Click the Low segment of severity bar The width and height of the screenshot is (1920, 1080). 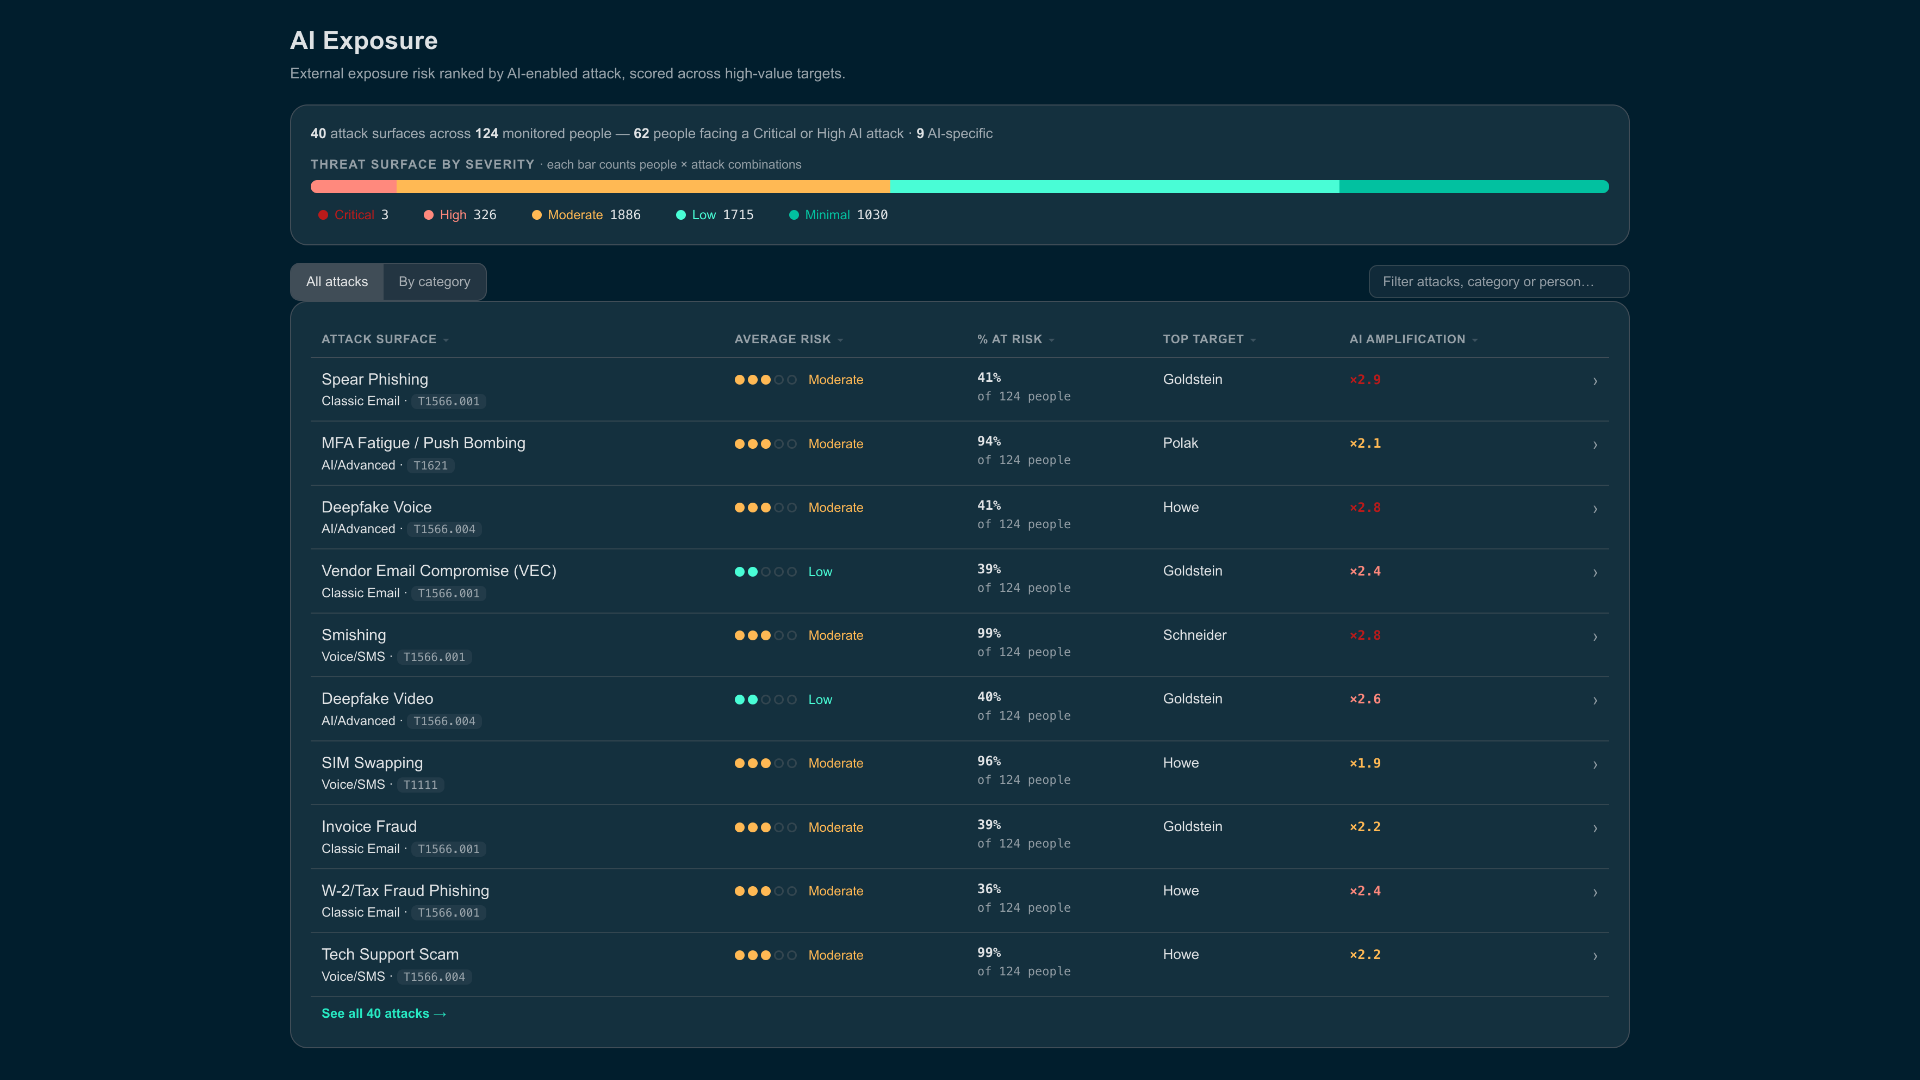click(x=1114, y=187)
